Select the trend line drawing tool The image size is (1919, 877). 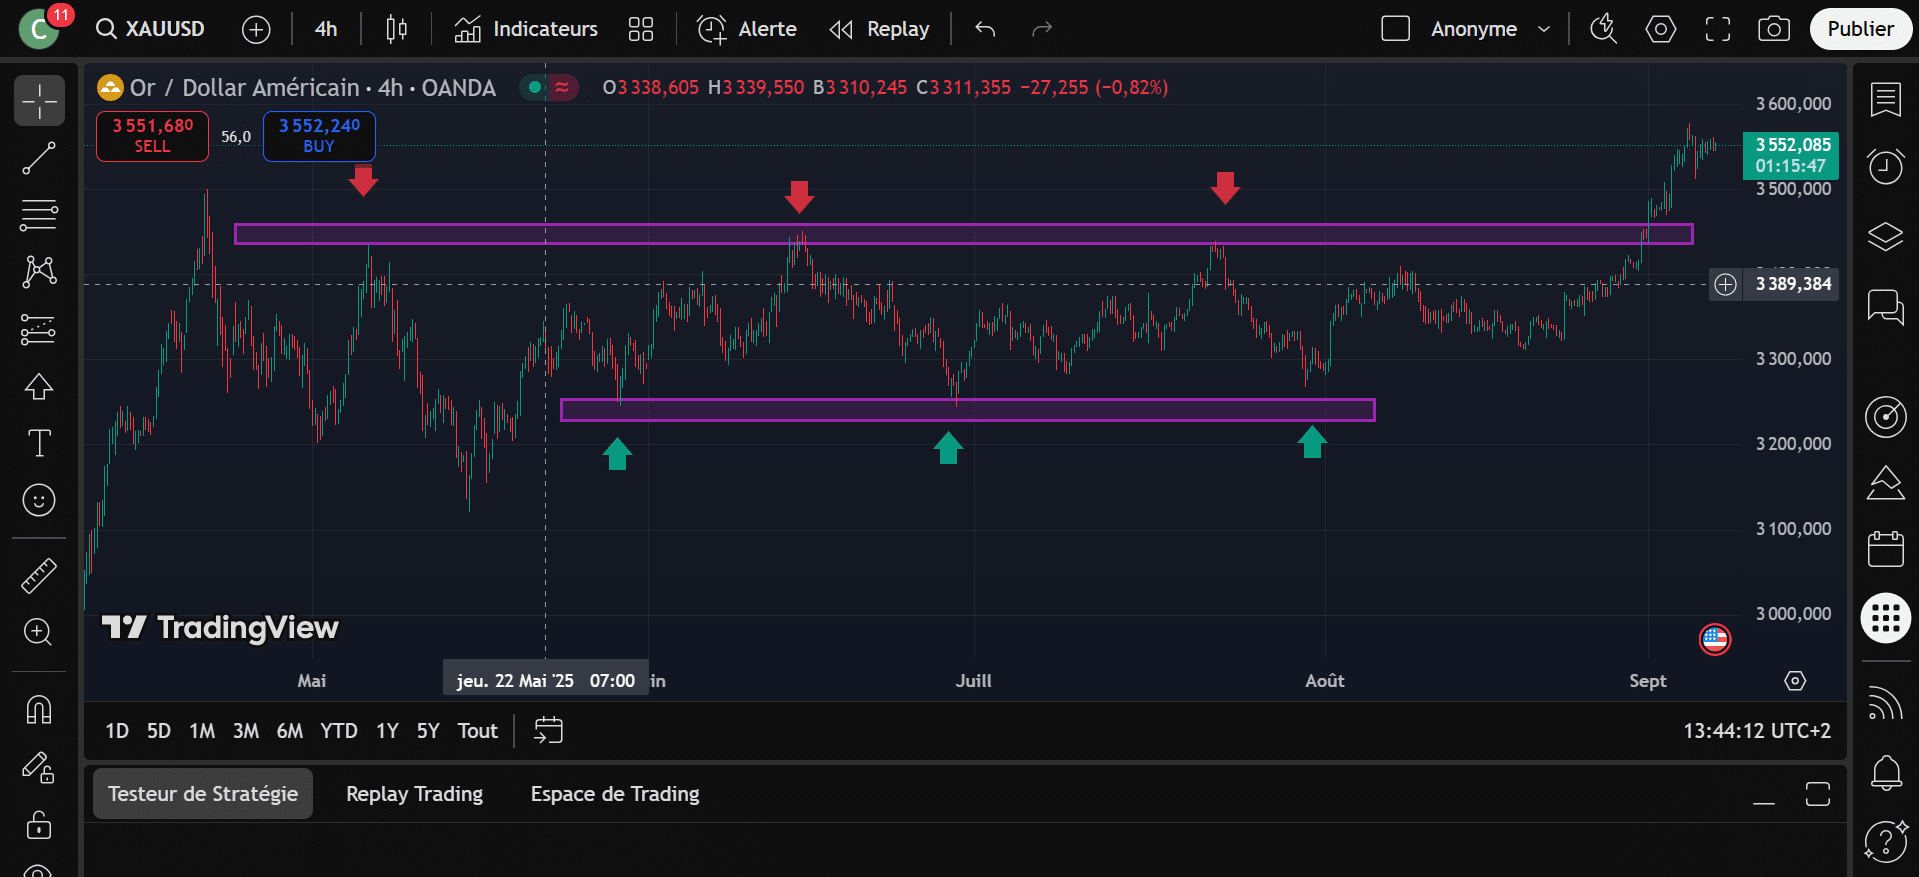(39, 158)
